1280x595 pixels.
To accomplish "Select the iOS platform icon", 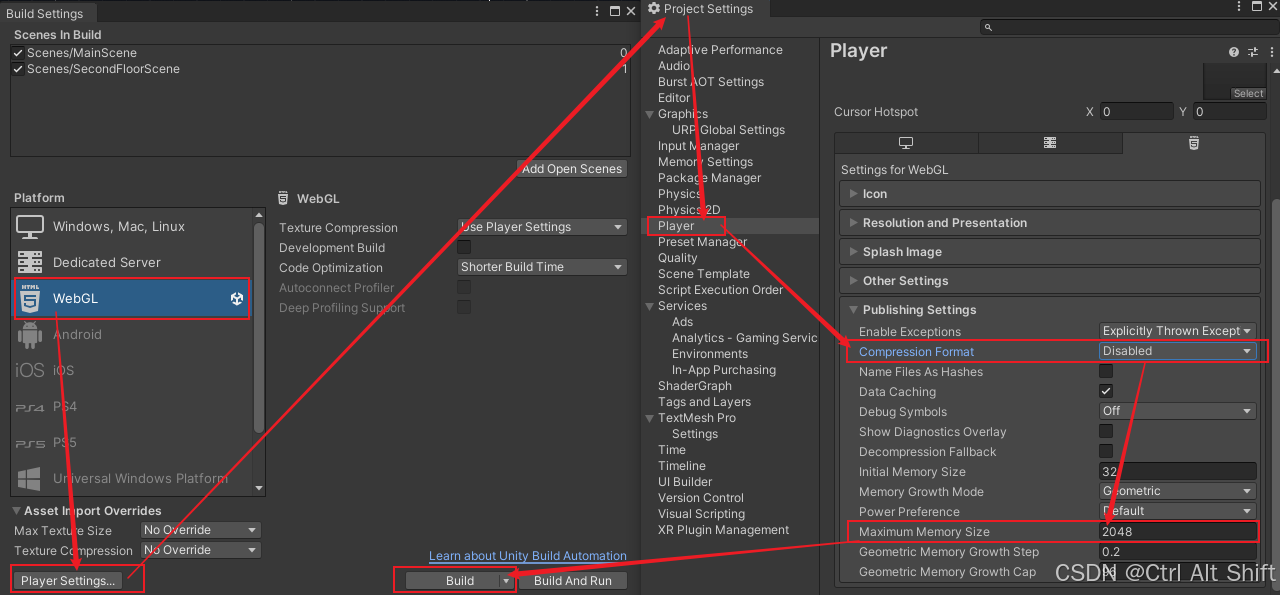I will [x=30, y=371].
